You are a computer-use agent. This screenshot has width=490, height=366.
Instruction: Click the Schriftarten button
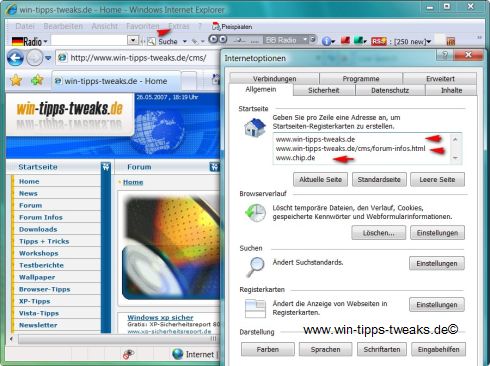(x=382, y=349)
